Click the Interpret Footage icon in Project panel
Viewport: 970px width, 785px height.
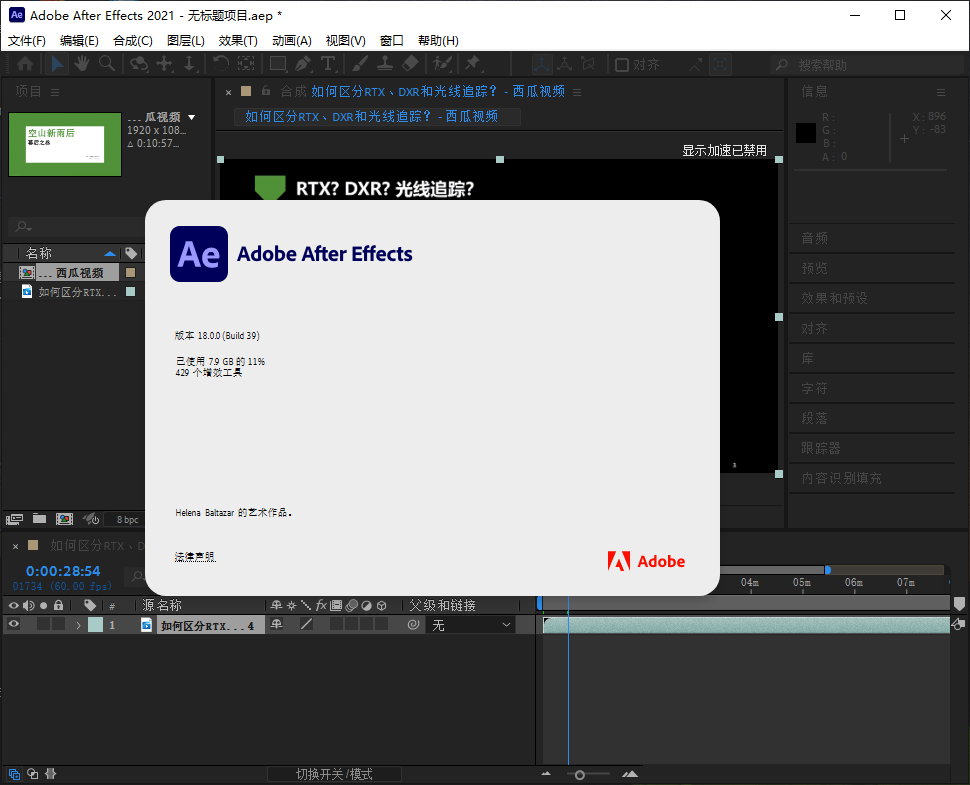tap(14, 519)
